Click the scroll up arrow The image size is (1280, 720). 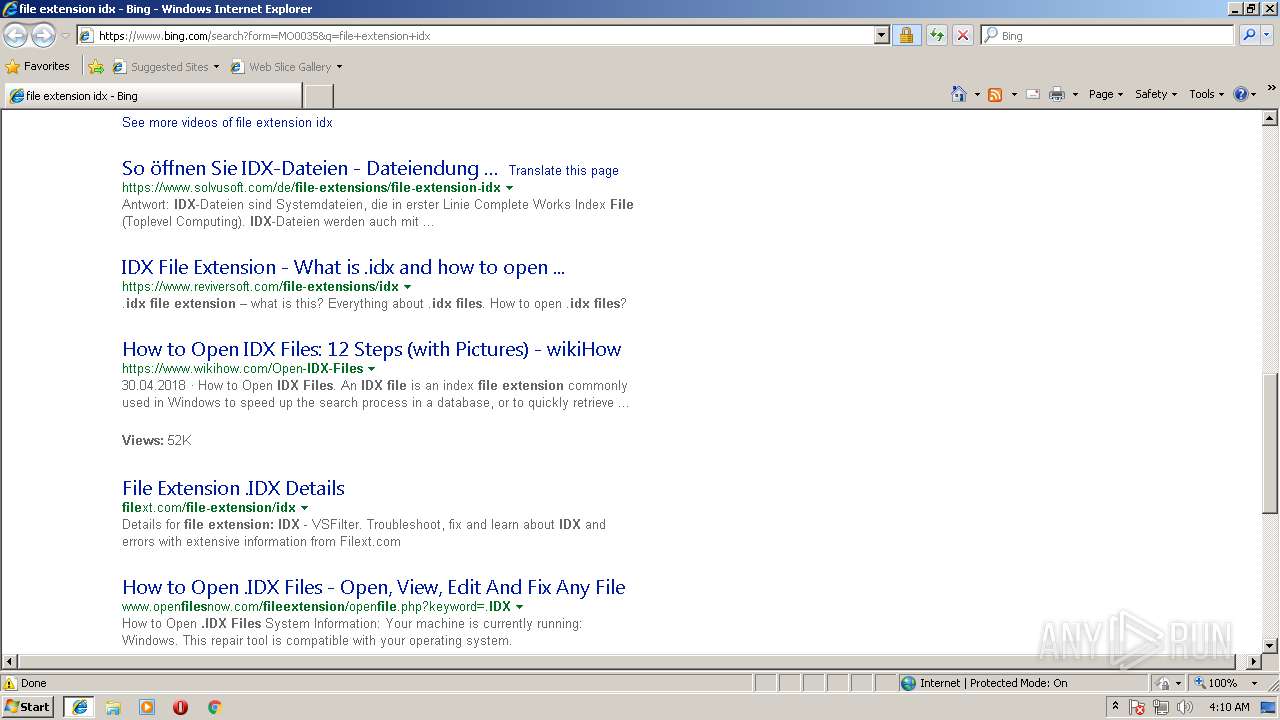click(1270, 118)
